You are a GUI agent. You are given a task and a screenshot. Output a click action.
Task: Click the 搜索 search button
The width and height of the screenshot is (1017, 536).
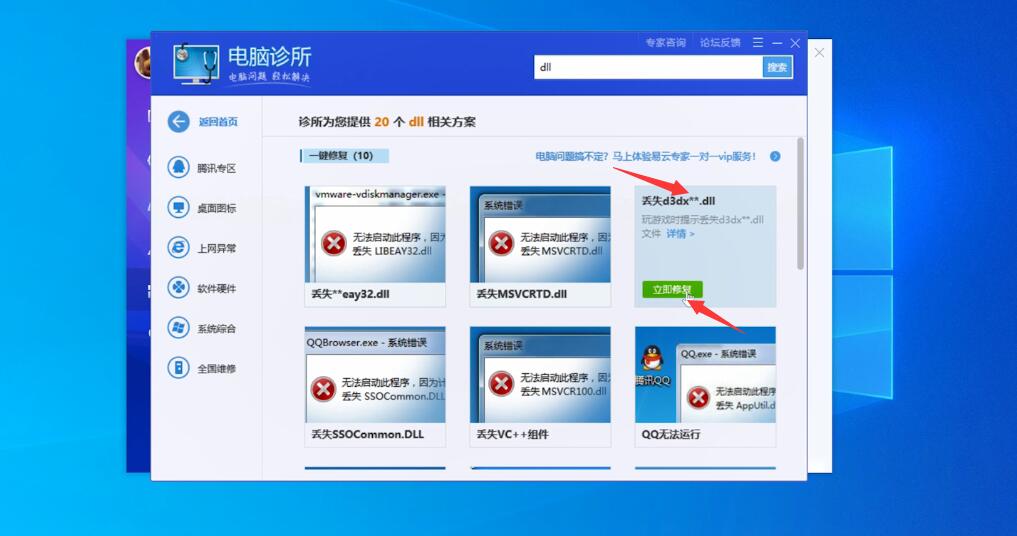777,67
